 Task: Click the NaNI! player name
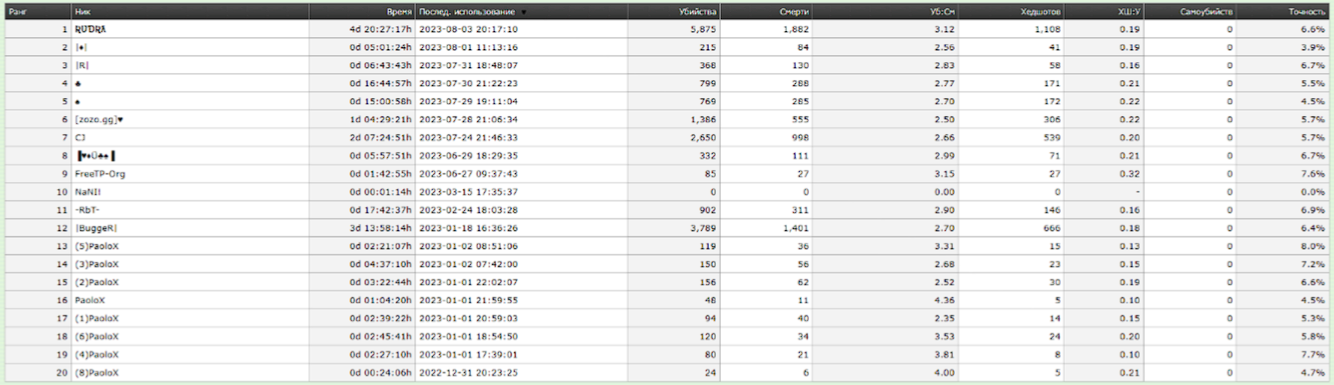click(88, 191)
